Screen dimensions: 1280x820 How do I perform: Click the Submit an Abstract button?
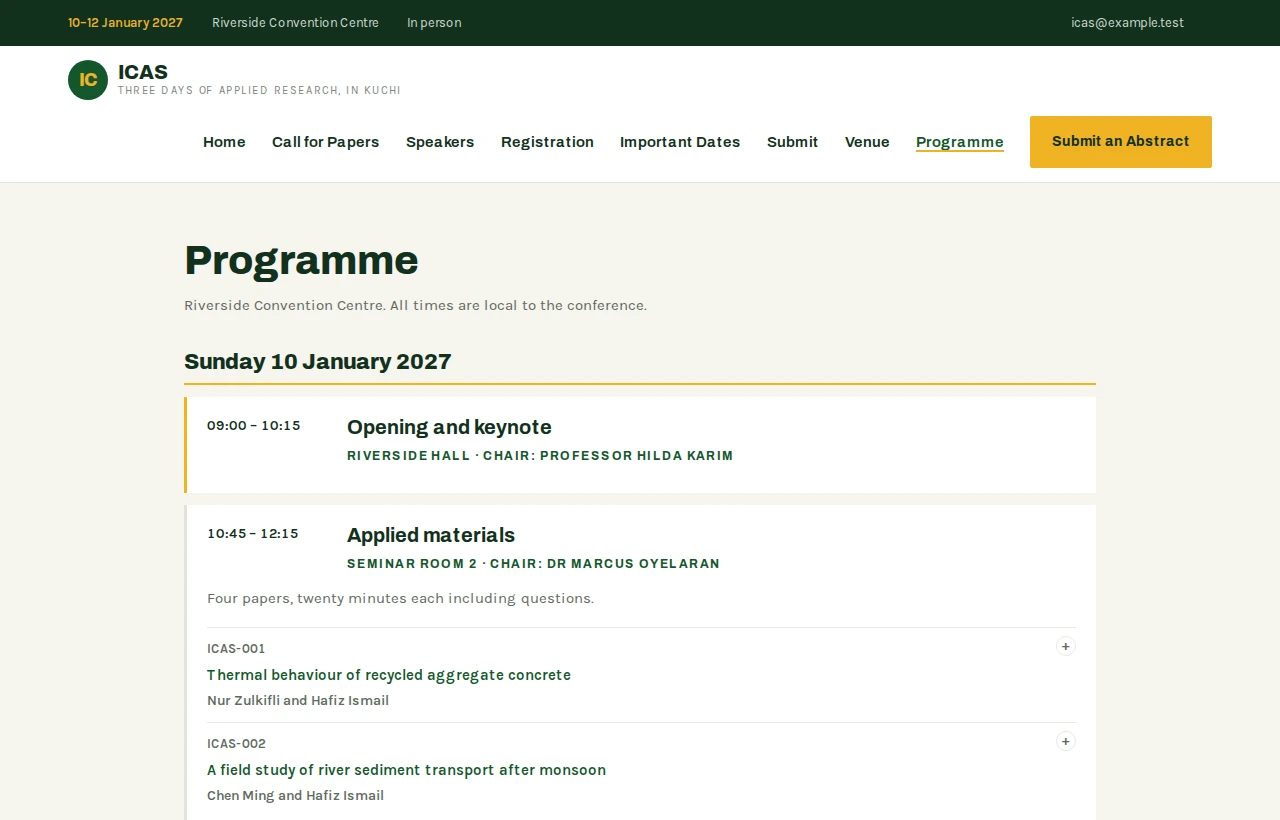[x=1121, y=142]
